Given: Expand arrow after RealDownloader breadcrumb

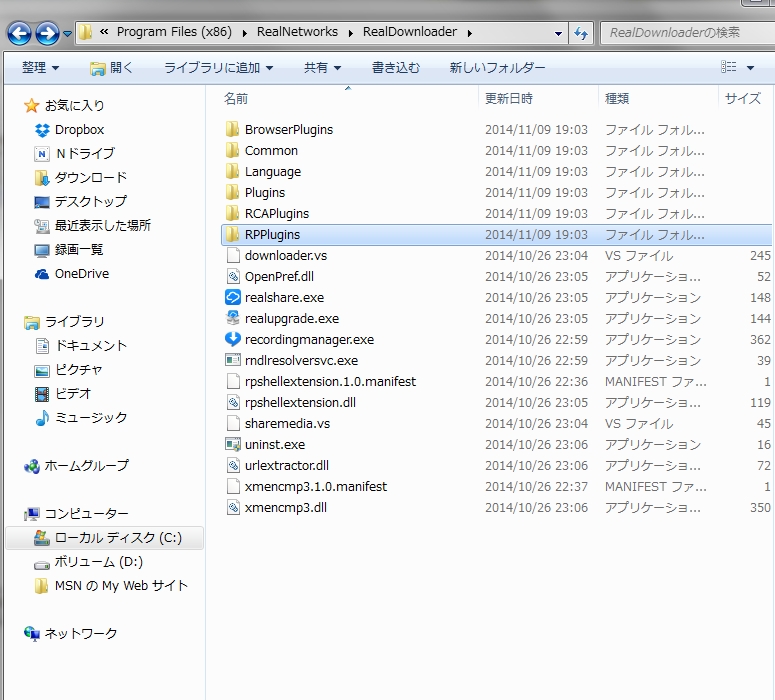Looking at the screenshot, I should (469, 33).
